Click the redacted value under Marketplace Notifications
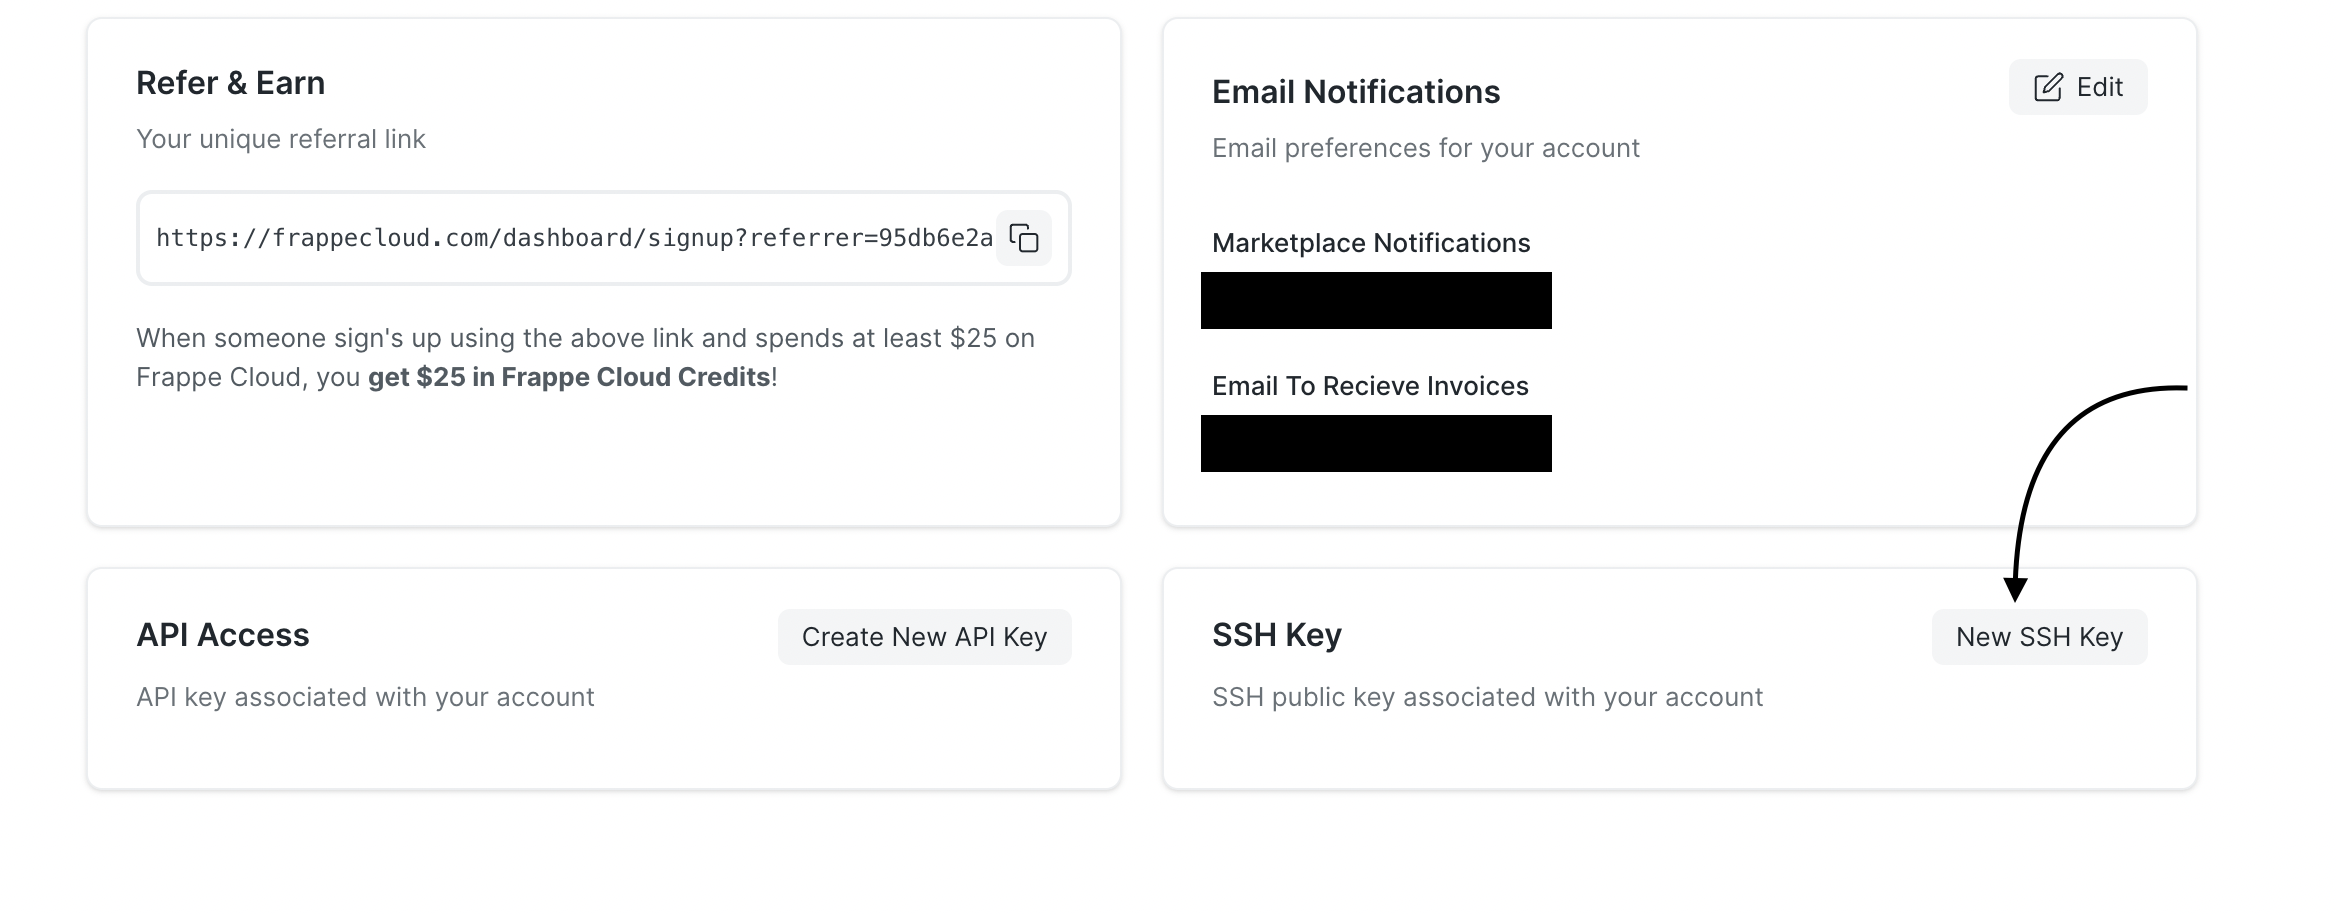 point(1376,300)
